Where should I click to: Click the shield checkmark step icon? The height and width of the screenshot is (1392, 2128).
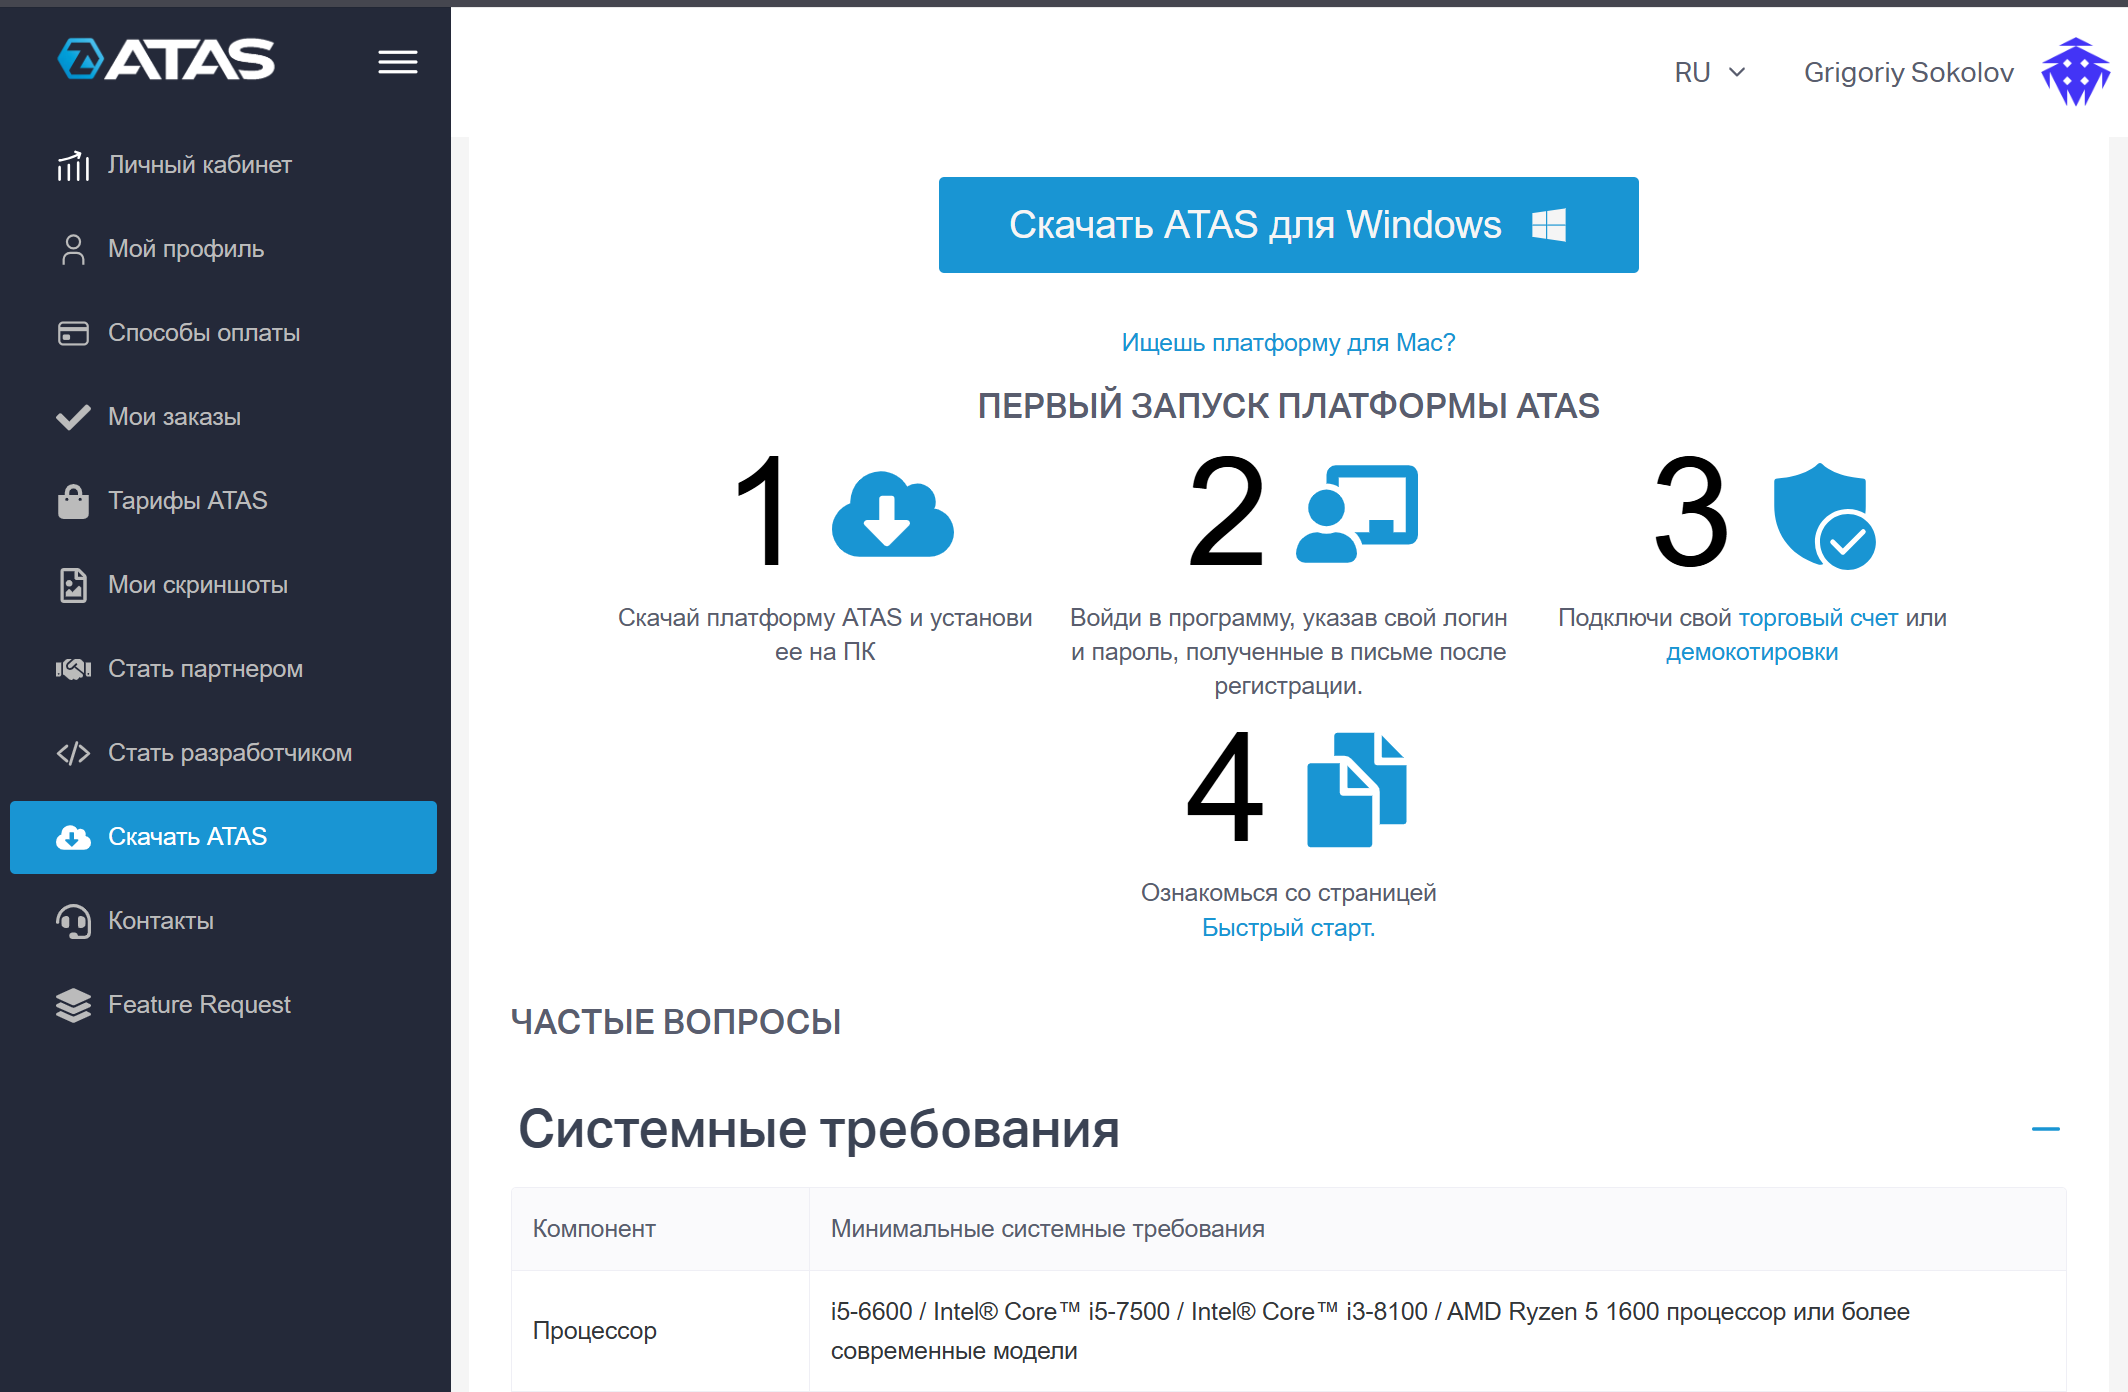1823,515
